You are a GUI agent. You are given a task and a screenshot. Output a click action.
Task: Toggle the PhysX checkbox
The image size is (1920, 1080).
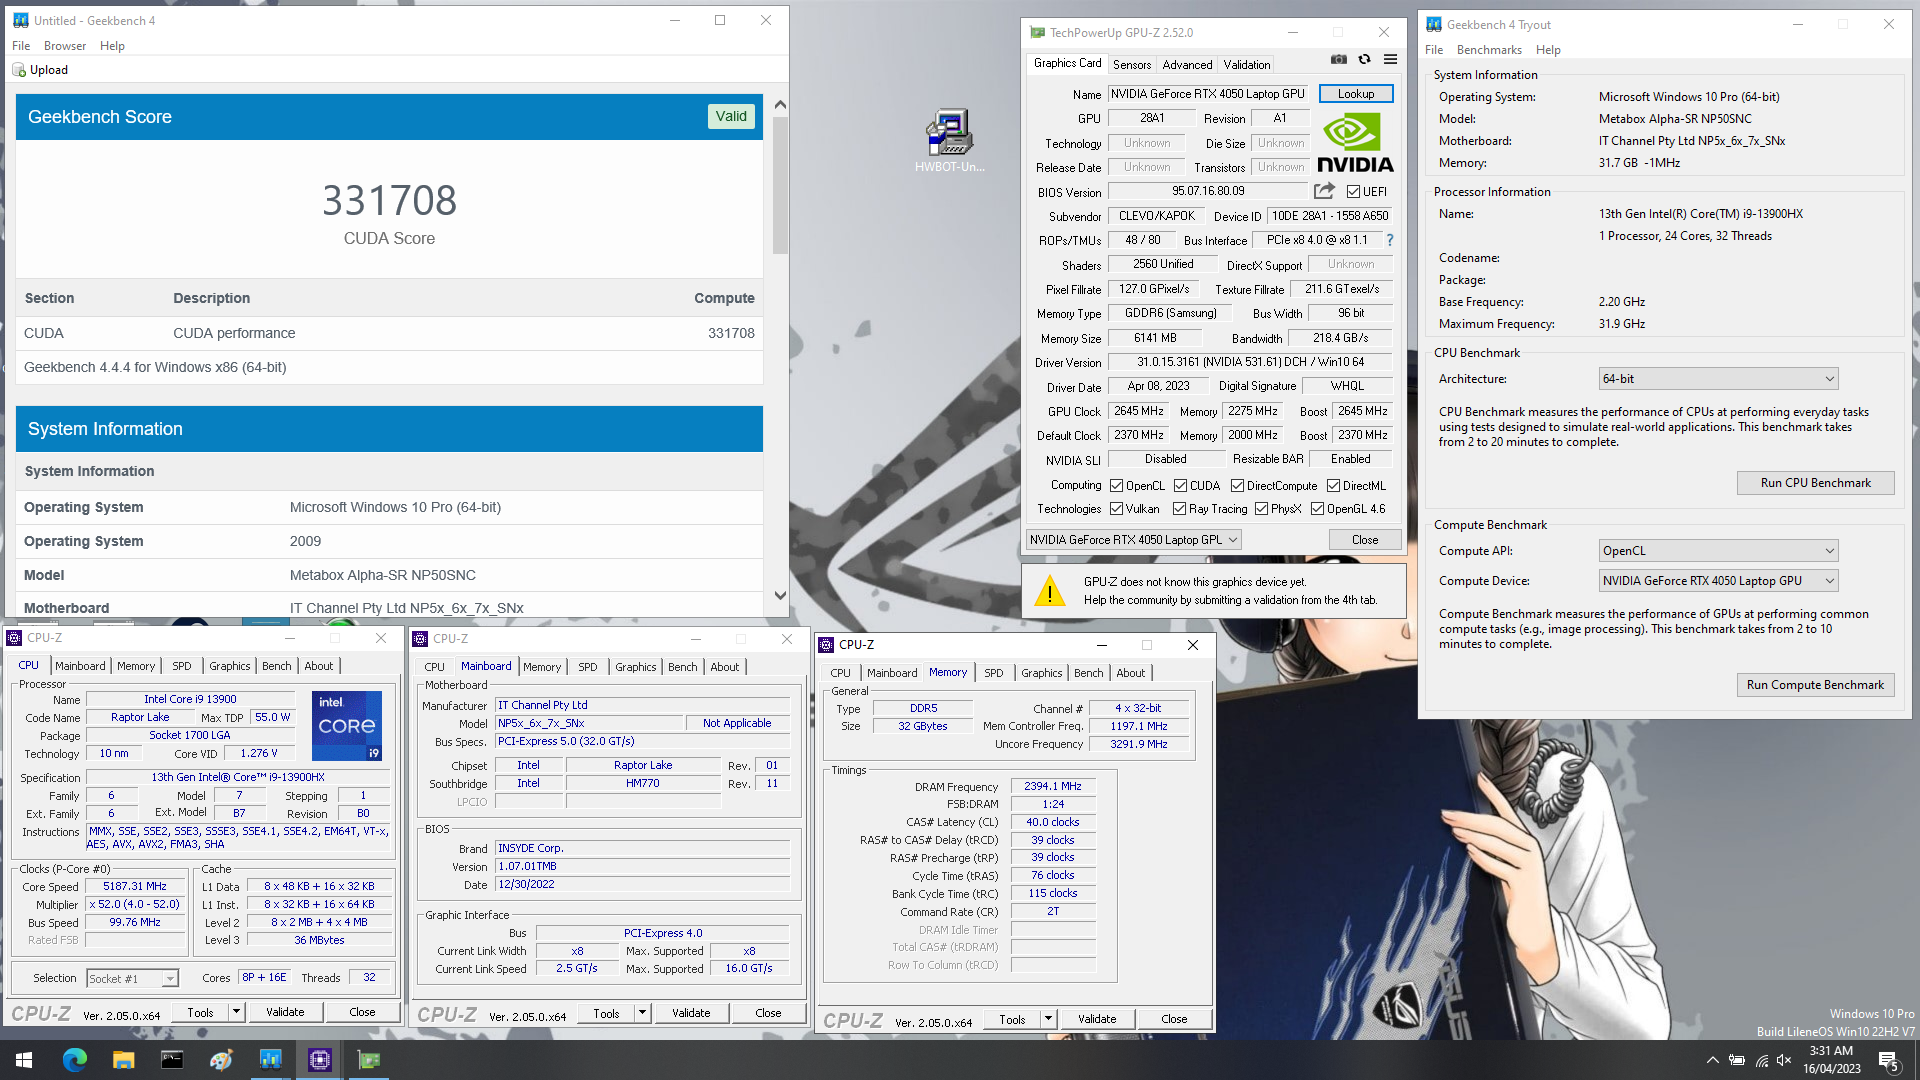[1261, 509]
